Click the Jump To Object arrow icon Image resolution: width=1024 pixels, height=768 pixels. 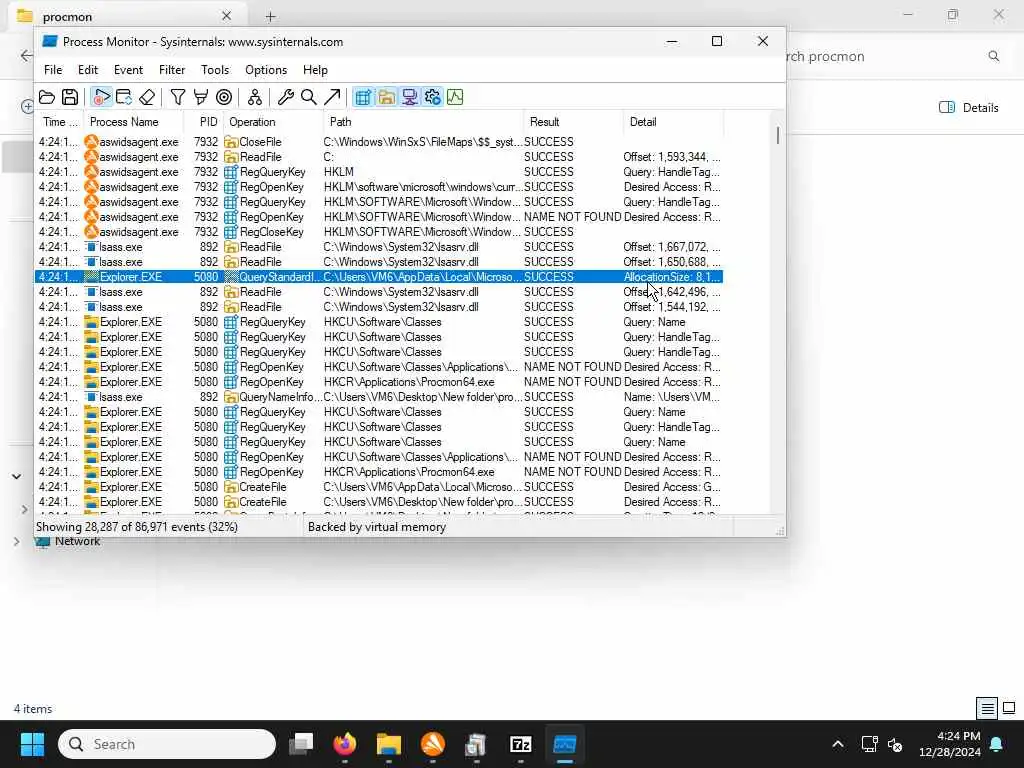tap(332, 97)
